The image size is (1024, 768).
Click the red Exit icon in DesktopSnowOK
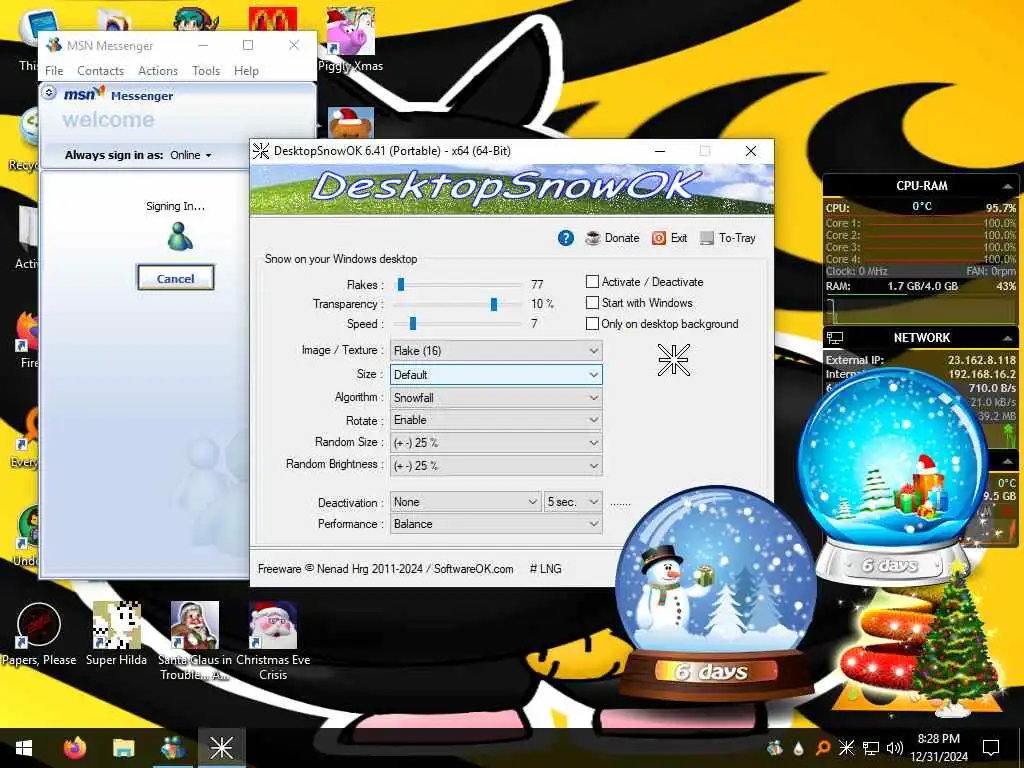click(659, 238)
